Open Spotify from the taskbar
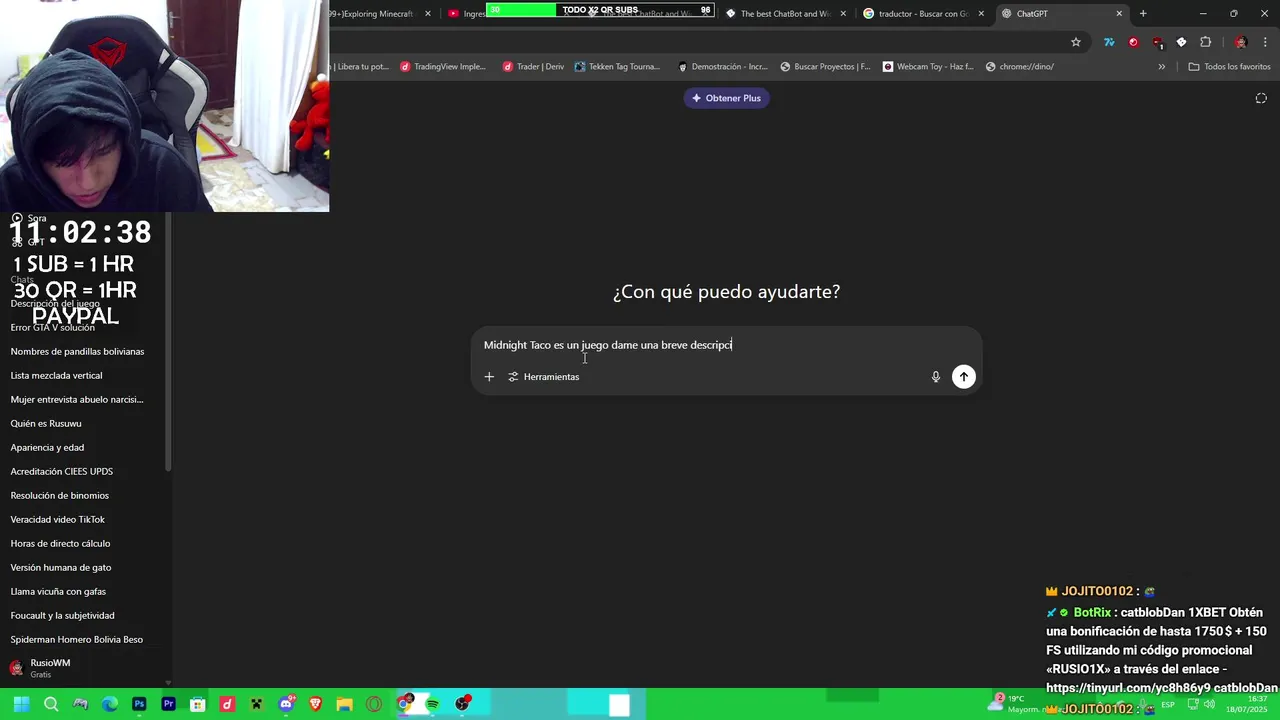This screenshot has height=720, width=1280. pyautogui.click(x=433, y=704)
